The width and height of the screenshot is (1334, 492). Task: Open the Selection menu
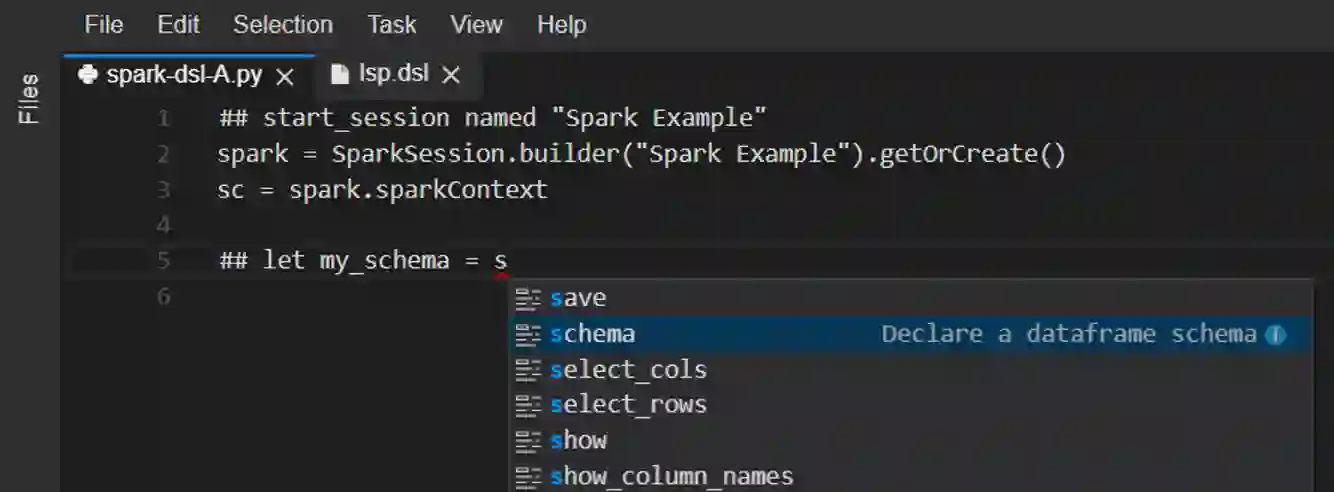point(283,25)
